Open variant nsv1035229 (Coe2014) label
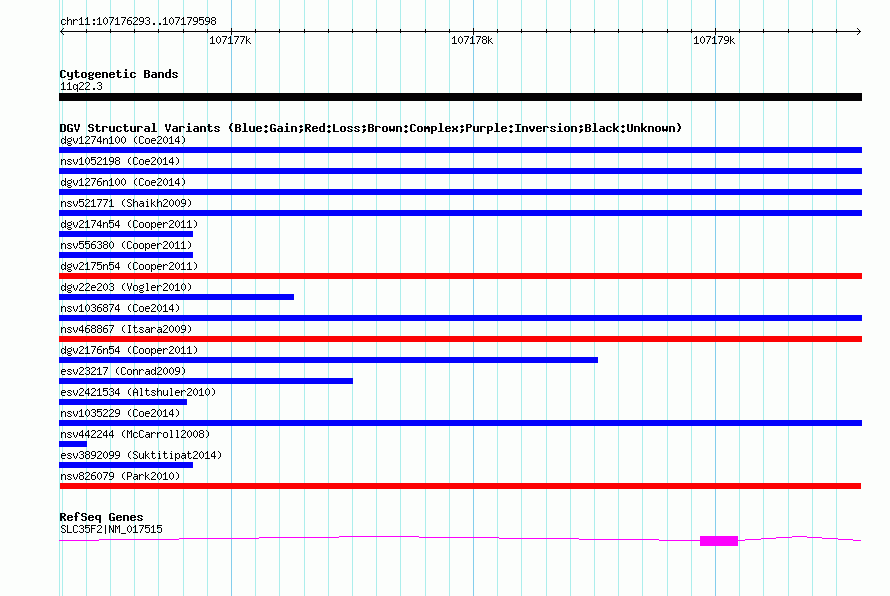This screenshot has height=596, width=890. pyautogui.click(x=120, y=413)
